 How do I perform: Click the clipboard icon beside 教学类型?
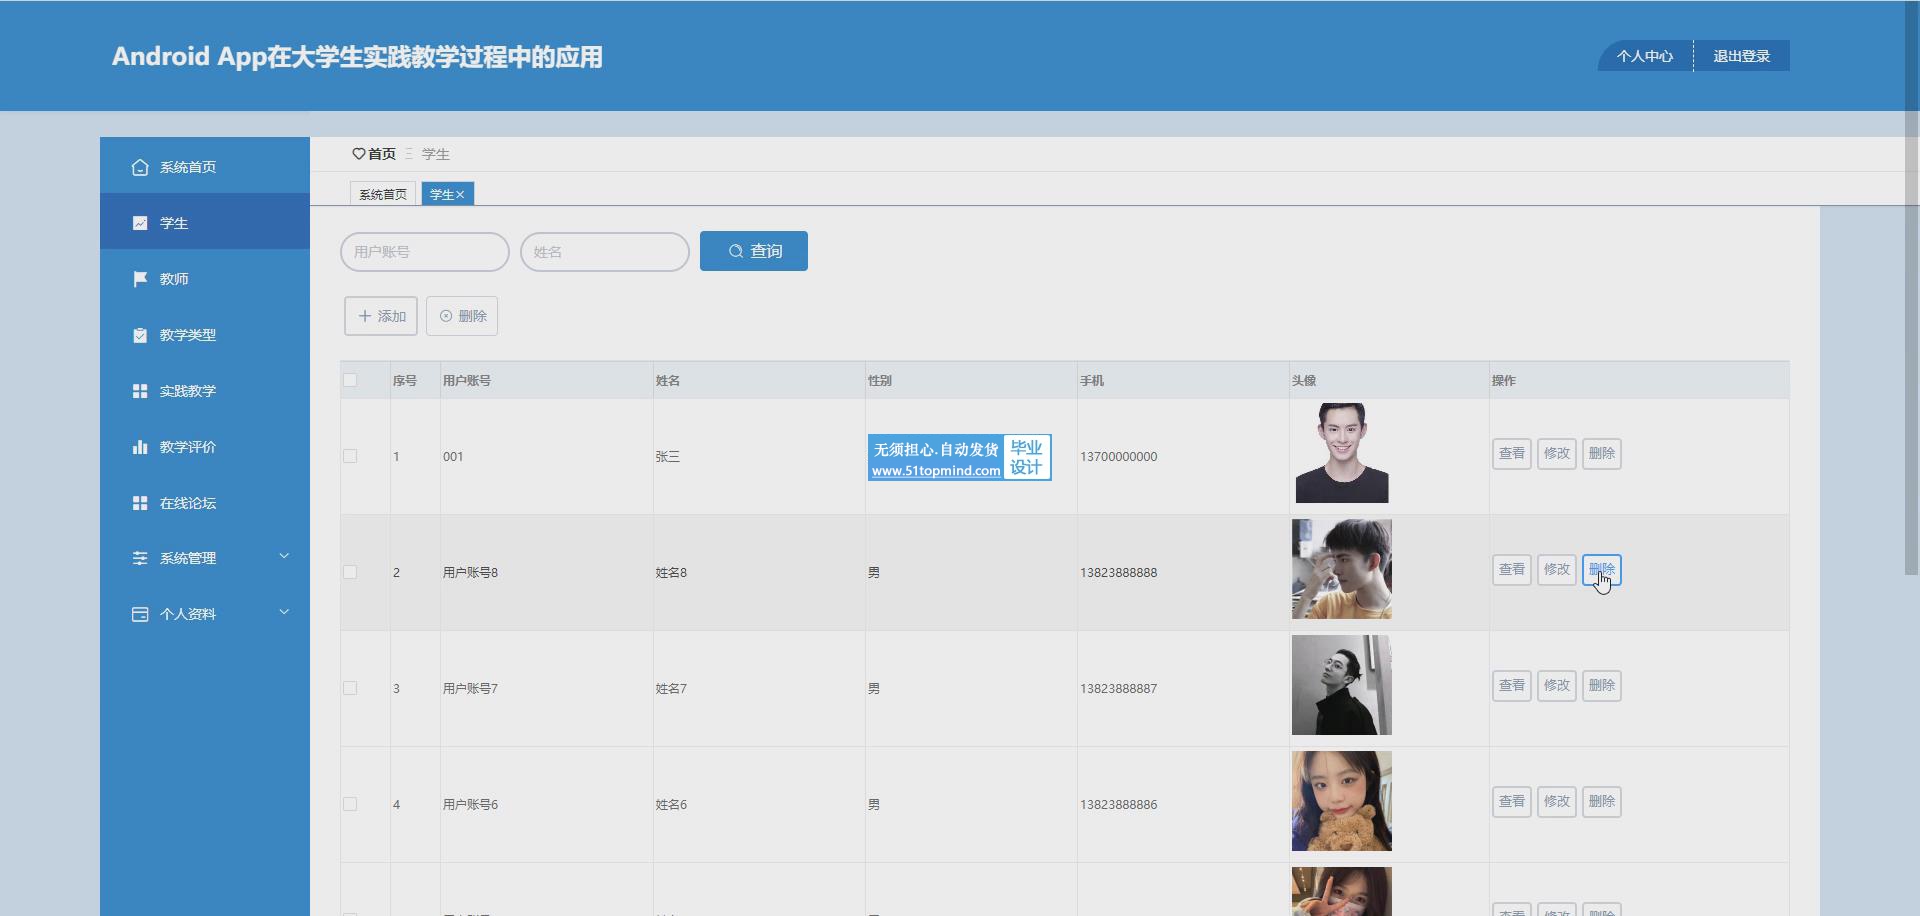[140, 335]
